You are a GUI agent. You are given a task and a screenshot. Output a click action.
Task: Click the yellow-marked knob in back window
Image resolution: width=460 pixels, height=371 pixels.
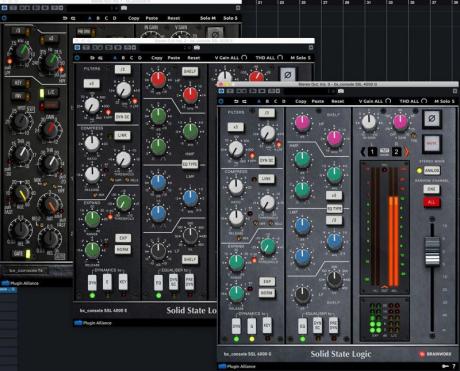pos(21,194)
